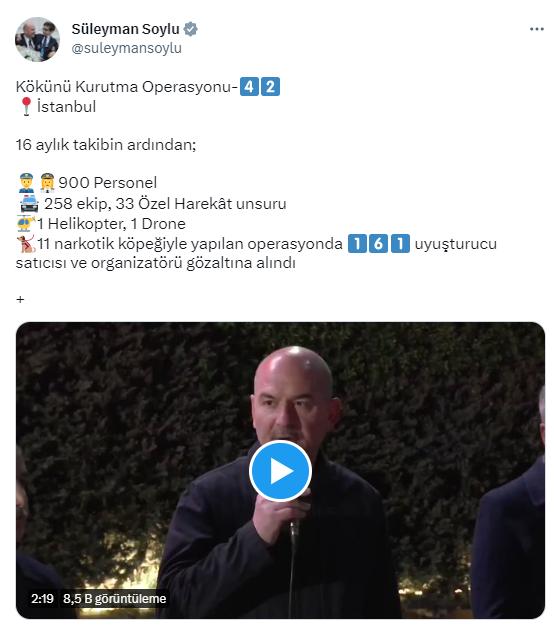554x631 pixels.
Task: Play the embedded tweet video
Action: pos(280,470)
